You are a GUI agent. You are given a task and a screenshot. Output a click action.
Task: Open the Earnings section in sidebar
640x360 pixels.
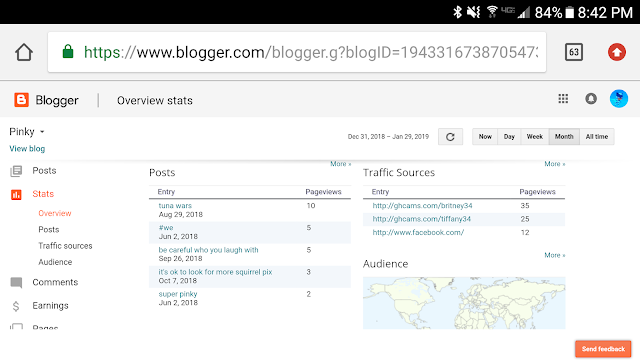50,305
